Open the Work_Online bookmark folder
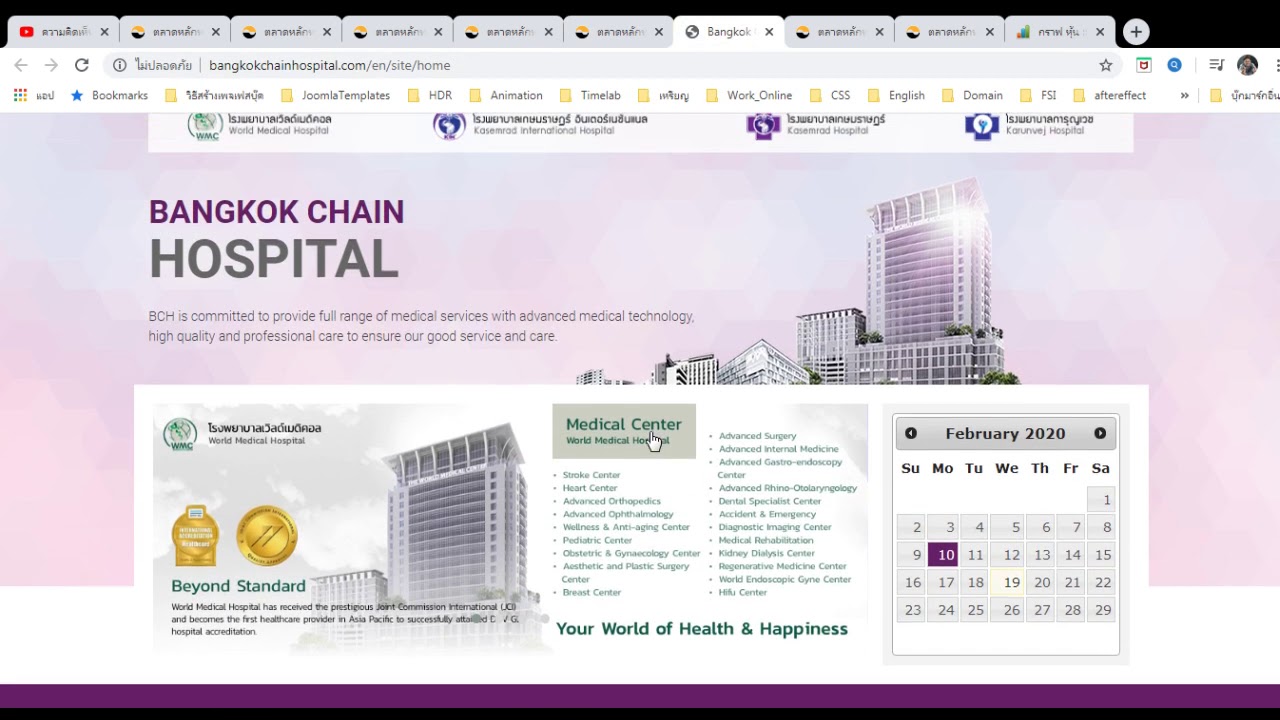Screen dimensions: 1280x720 tap(749, 95)
